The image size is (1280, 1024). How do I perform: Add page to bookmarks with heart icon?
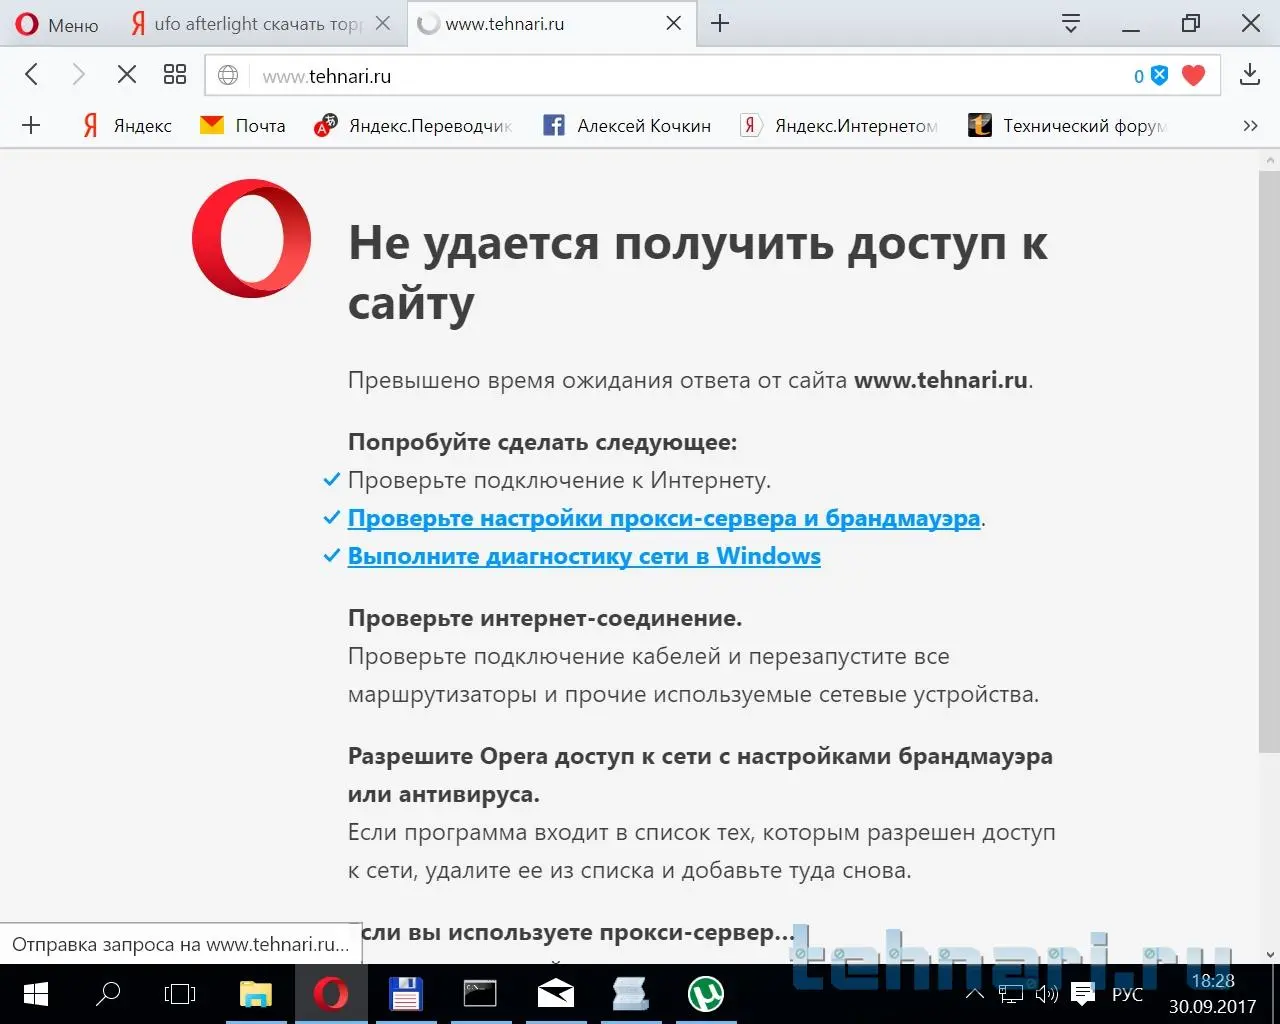coord(1194,75)
